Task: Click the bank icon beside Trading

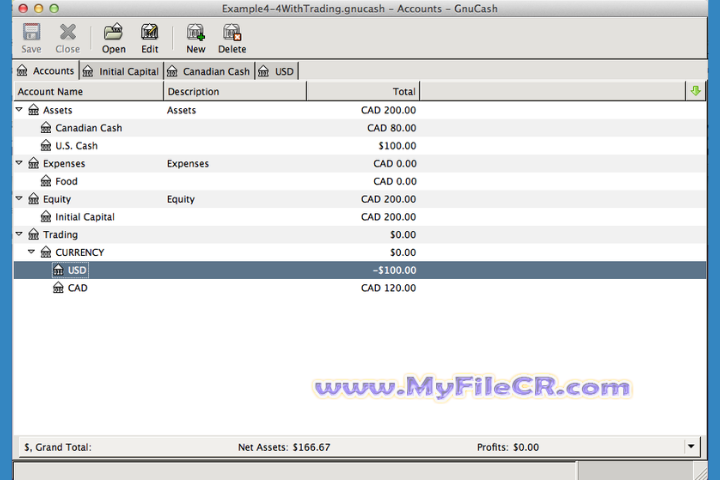Action: (x=34, y=234)
